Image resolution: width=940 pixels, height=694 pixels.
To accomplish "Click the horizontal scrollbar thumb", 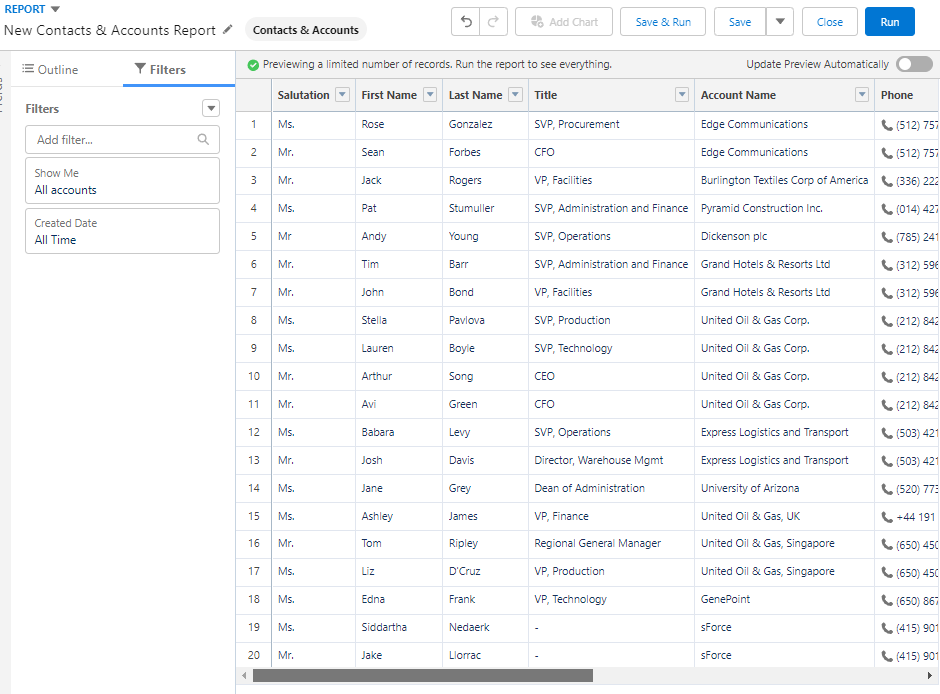I will [423, 675].
